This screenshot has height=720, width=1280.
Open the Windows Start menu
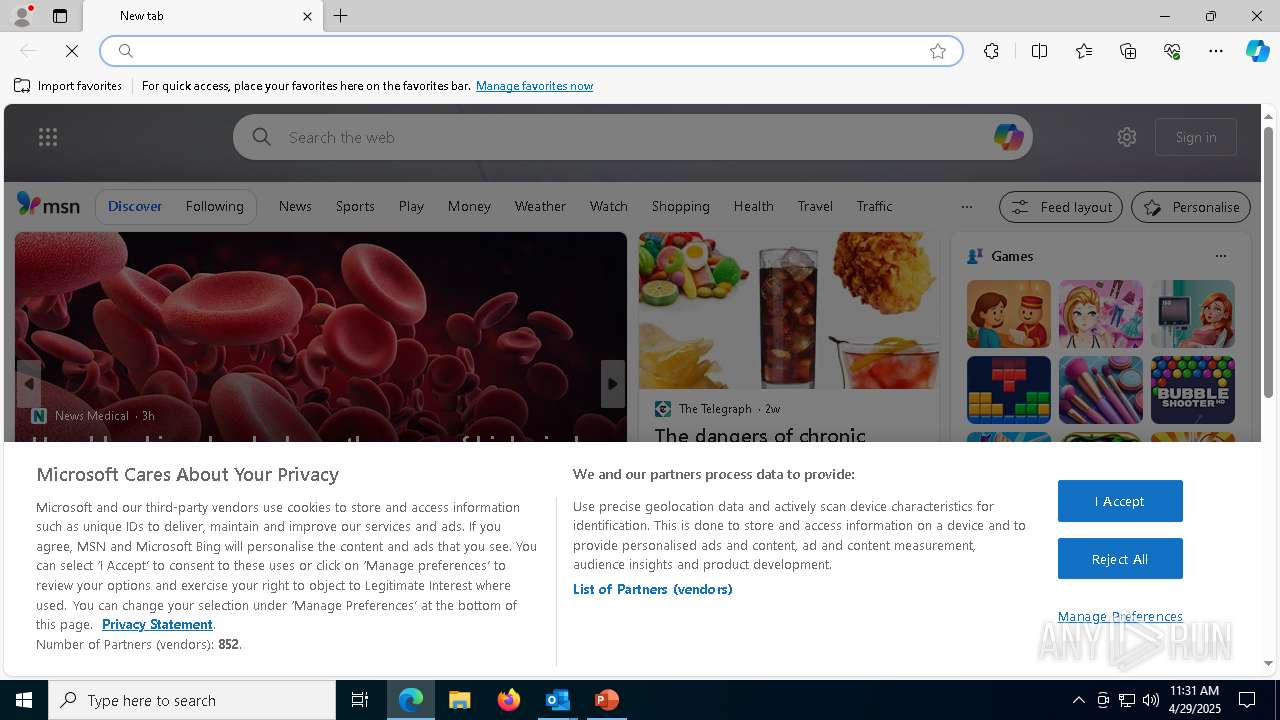(24, 700)
